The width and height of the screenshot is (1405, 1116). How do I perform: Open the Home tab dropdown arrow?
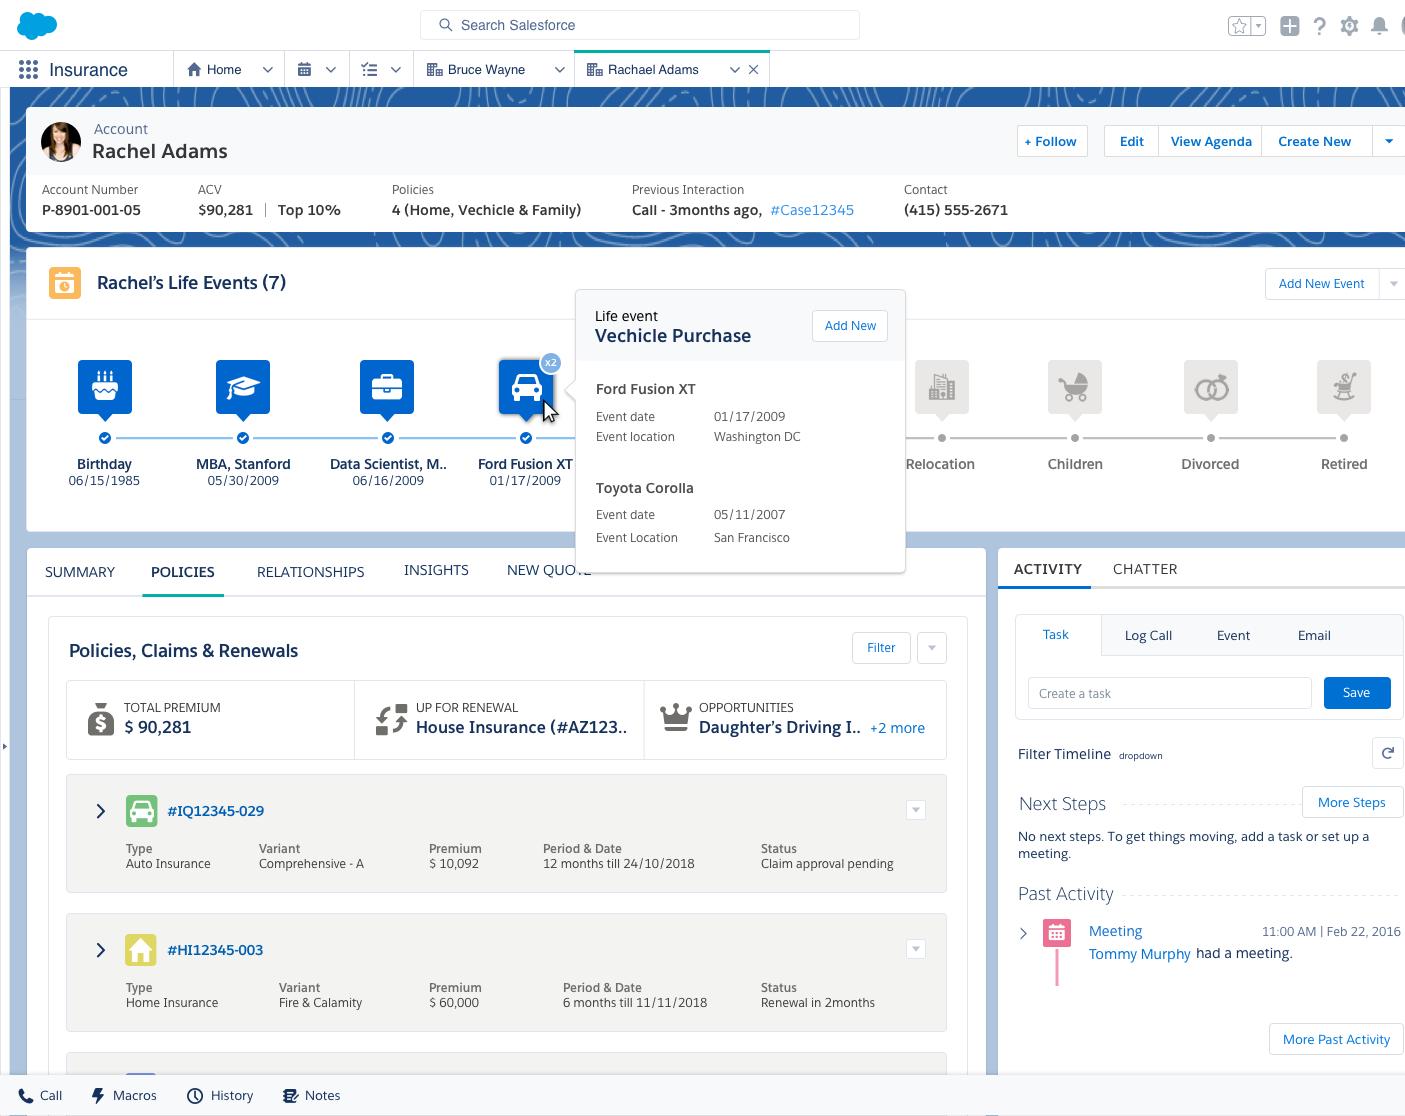point(267,69)
